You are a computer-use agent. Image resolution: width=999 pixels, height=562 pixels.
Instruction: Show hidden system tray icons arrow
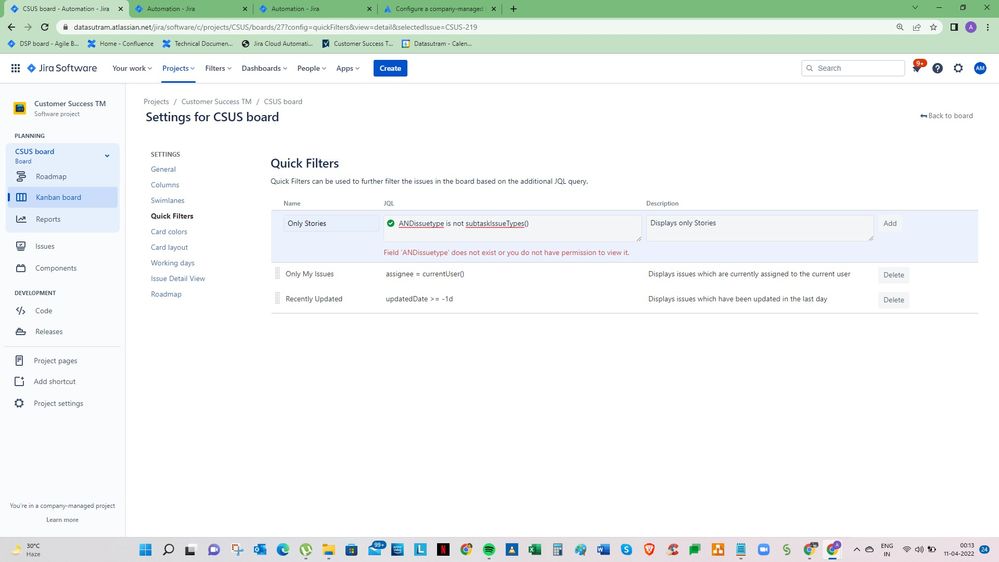click(856, 549)
